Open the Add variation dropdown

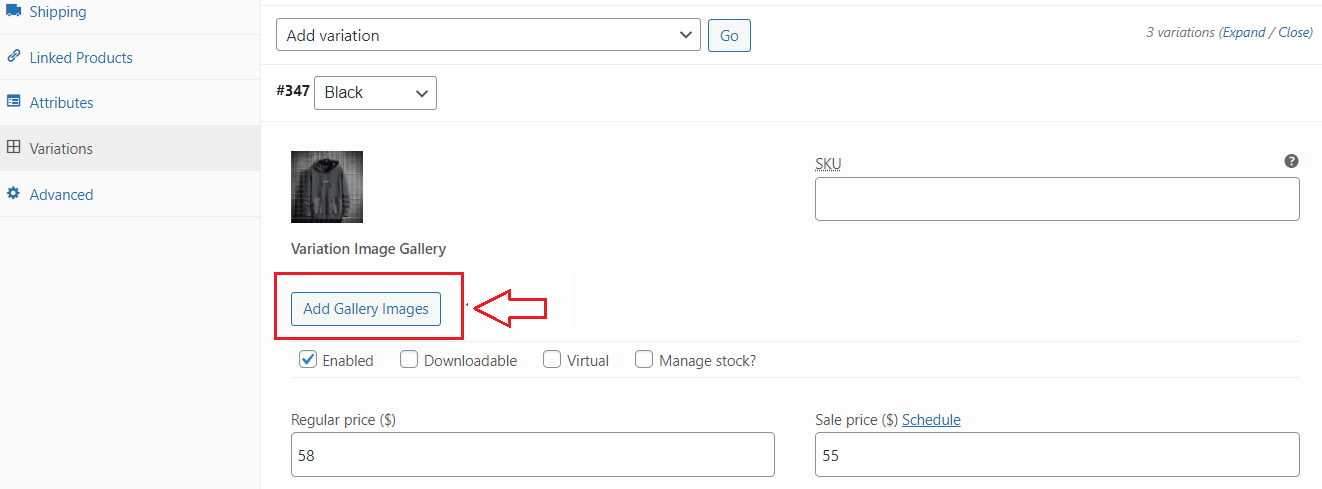[x=488, y=35]
